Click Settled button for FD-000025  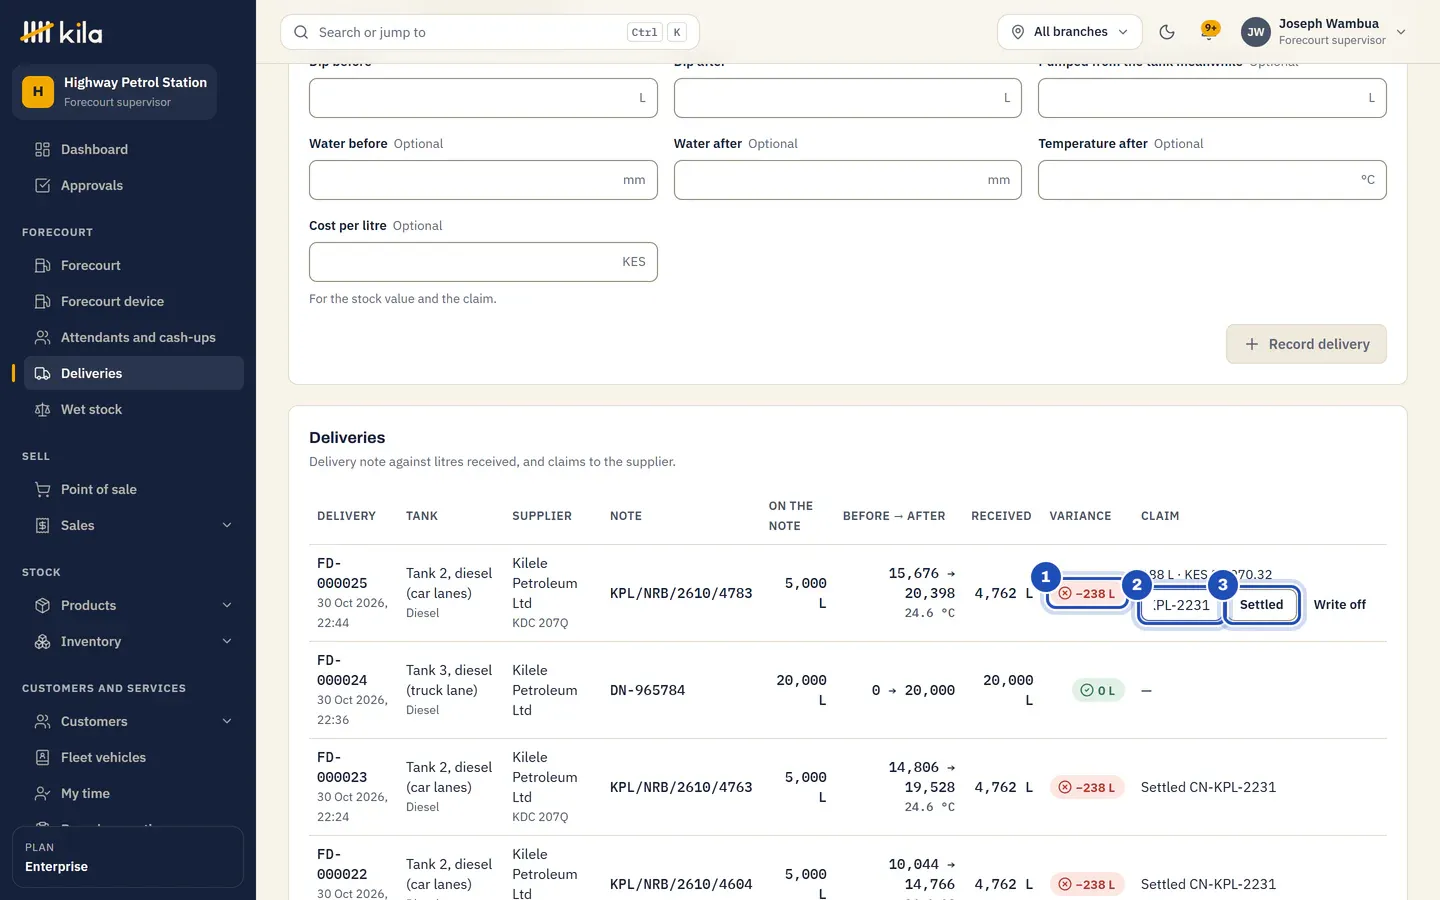[1261, 605]
